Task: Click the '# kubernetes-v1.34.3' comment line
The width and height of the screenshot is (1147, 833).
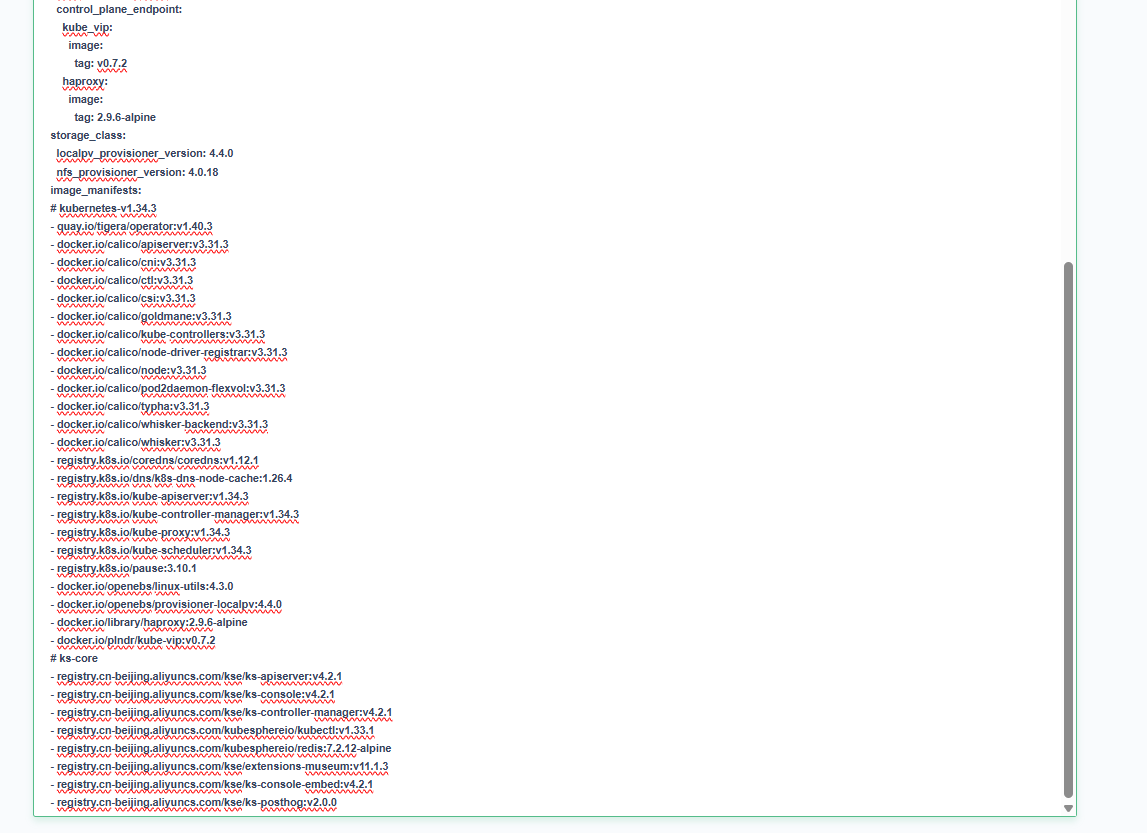Action: pyautogui.click(x=103, y=208)
